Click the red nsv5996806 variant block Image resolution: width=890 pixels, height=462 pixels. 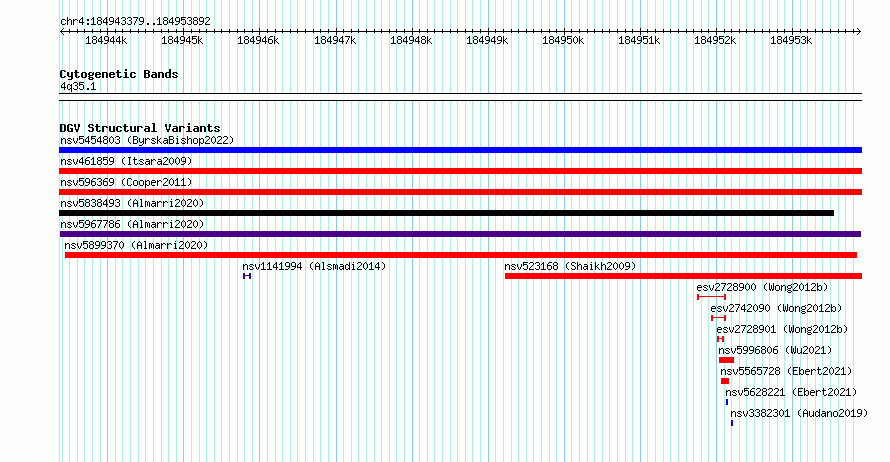point(727,360)
